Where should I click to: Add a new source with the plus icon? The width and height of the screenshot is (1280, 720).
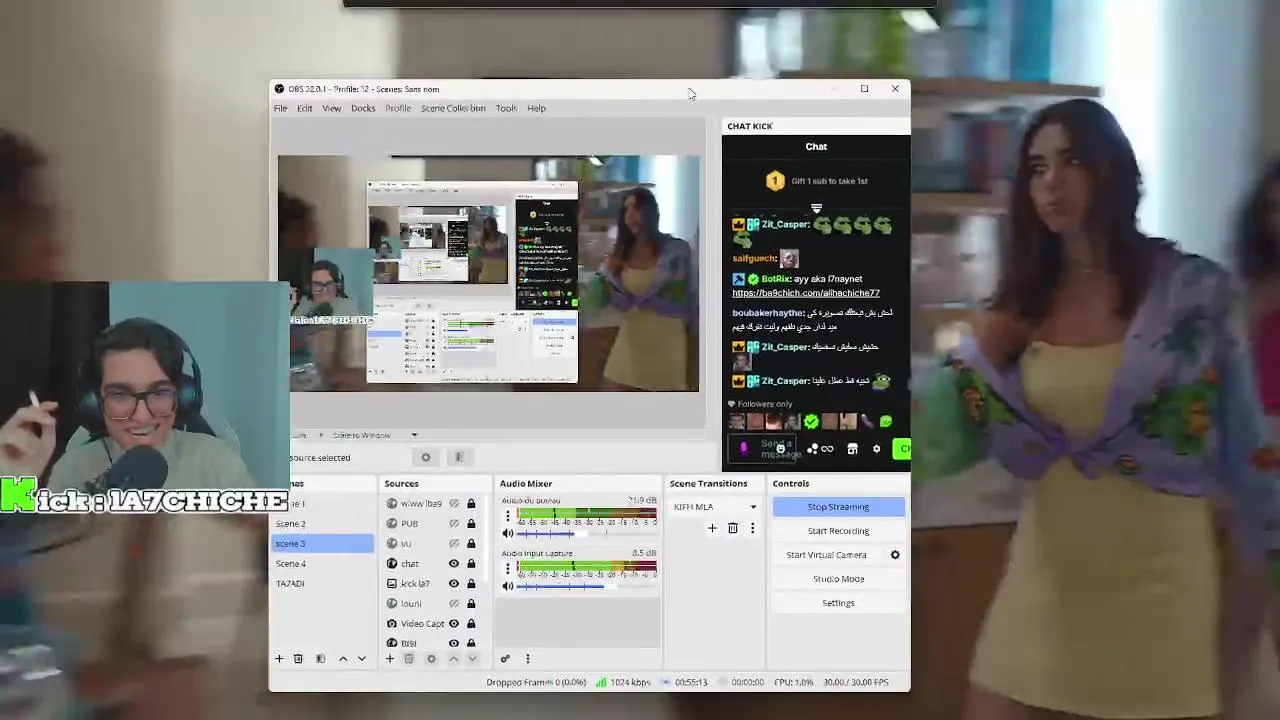[x=390, y=658]
